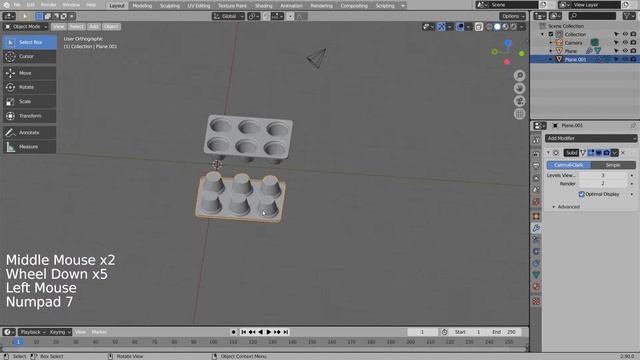Open the Object Mode dropdown

coord(26,27)
